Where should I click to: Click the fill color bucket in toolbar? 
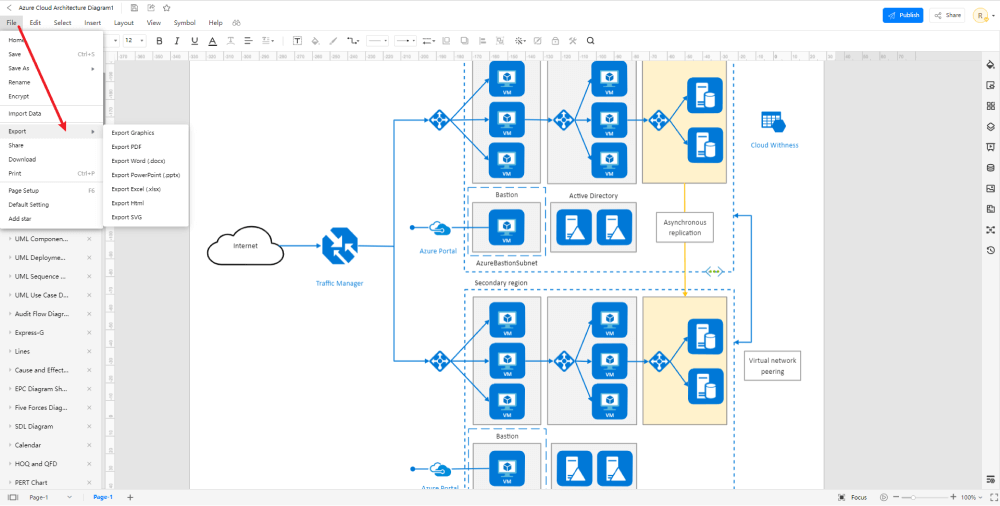pyautogui.click(x=315, y=41)
